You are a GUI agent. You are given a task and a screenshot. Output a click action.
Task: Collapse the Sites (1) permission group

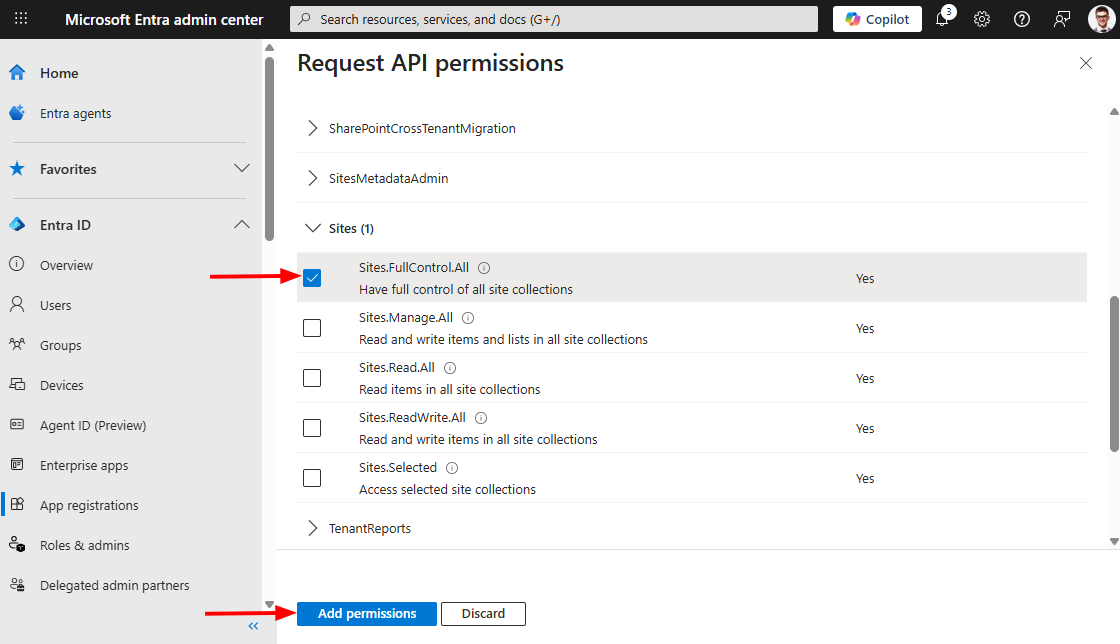pos(314,228)
